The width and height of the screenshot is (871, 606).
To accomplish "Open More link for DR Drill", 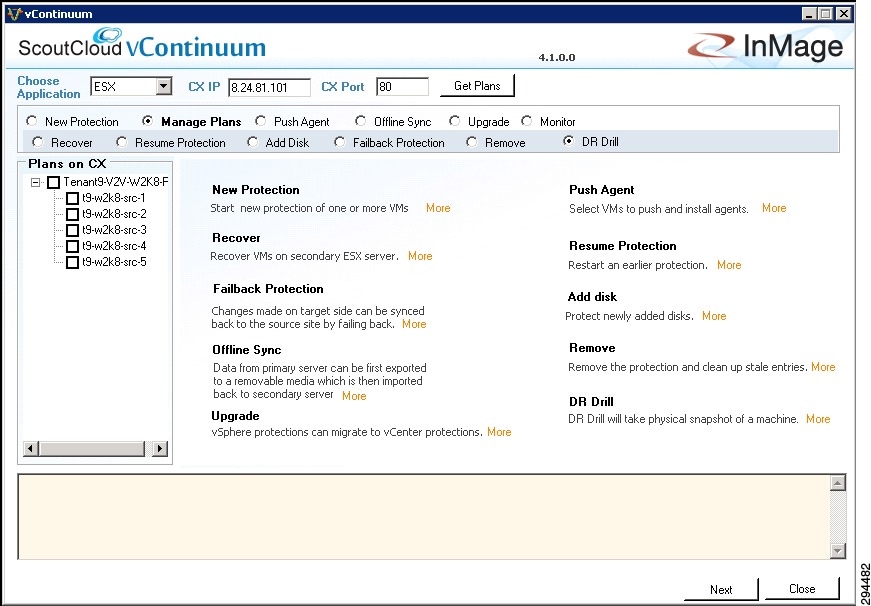I will tap(818, 419).
